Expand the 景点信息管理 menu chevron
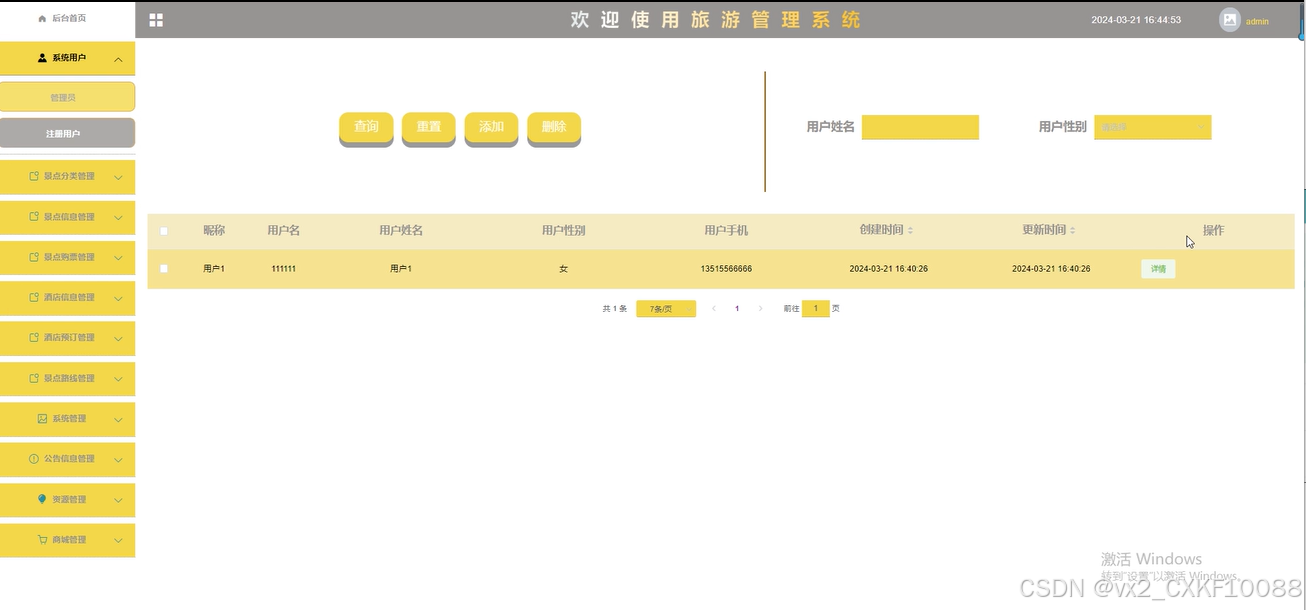Screen dimensions: 1306x610 (x=118, y=217)
